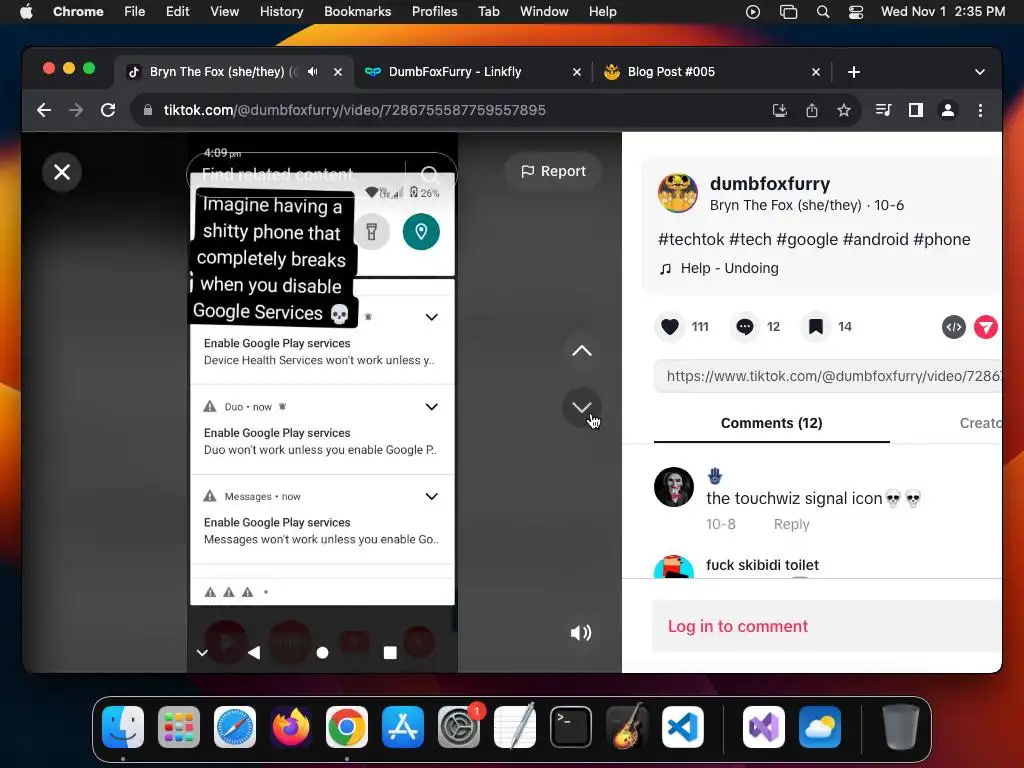
Task: Share via red send icon
Action: point(985,327)
